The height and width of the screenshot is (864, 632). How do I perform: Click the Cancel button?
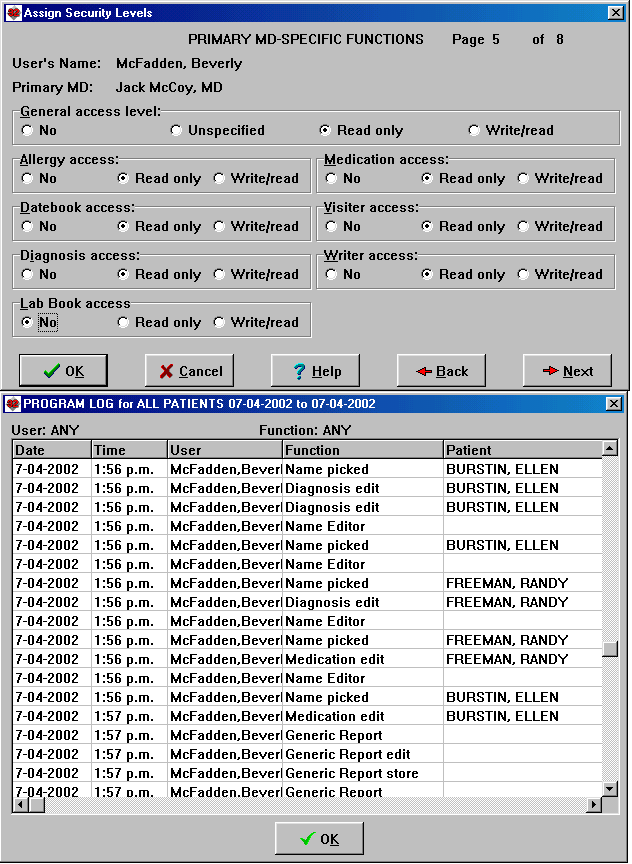(190, 371)
